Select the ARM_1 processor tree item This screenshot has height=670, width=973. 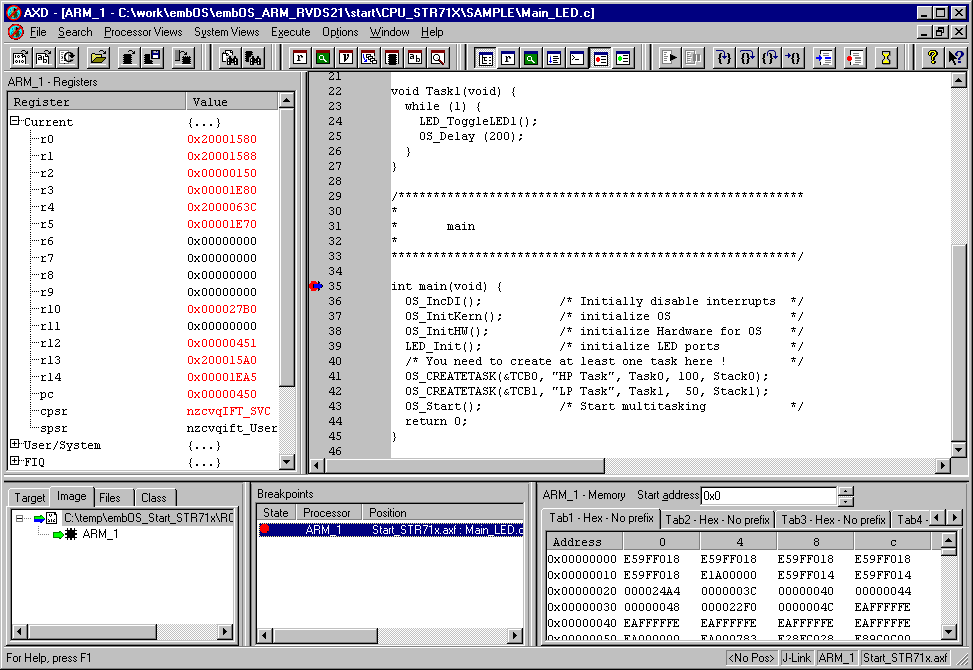99,534
